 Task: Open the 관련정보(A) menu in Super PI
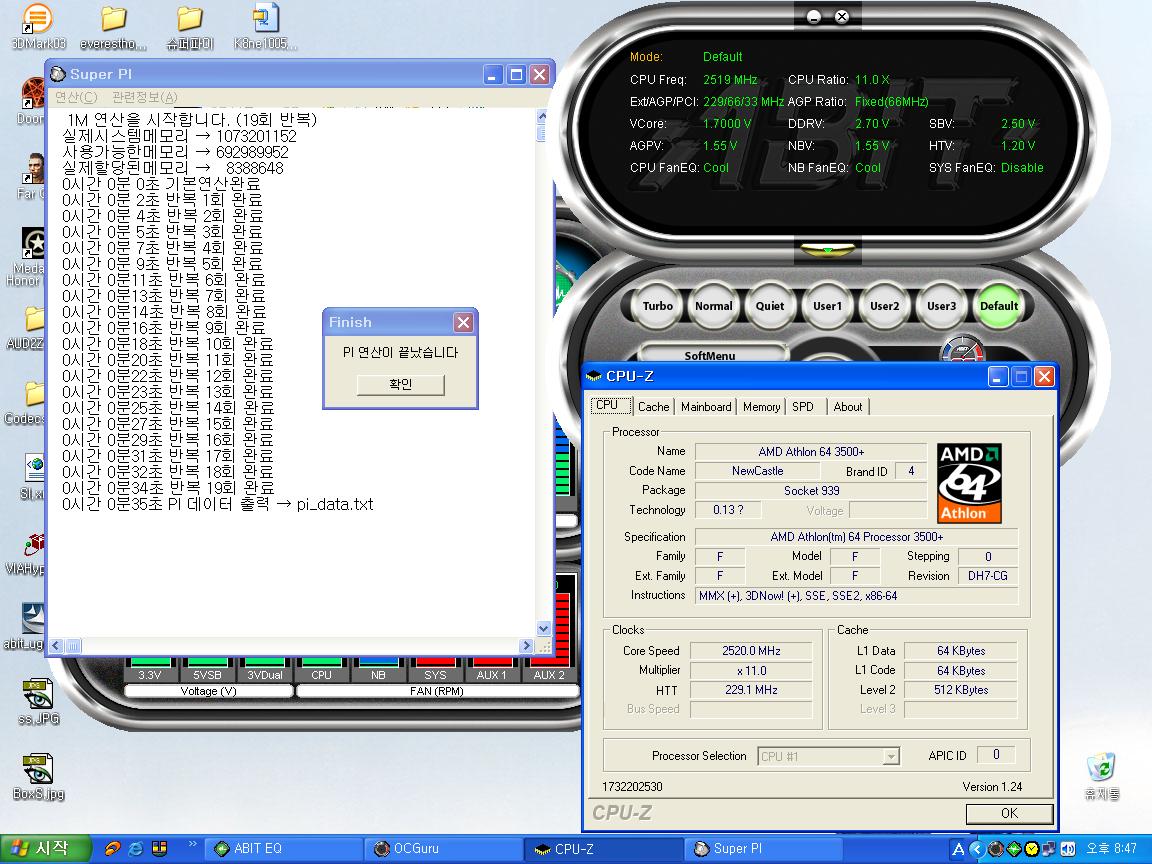(x=145, y=97)
